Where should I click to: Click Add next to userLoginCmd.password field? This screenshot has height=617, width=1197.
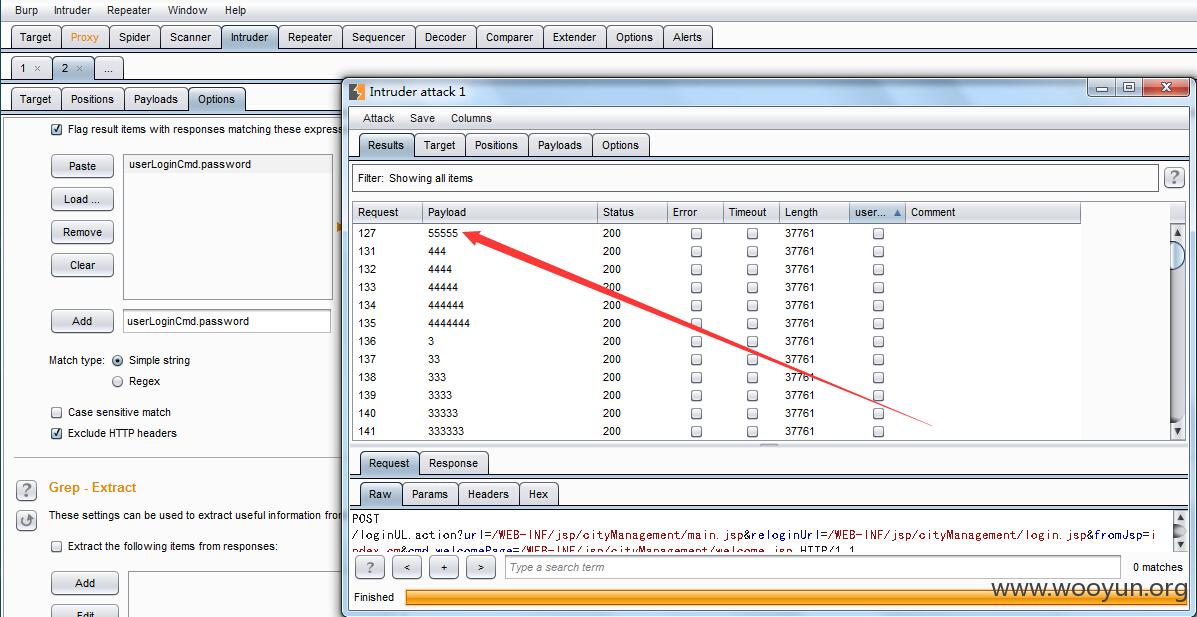(82, 321)
